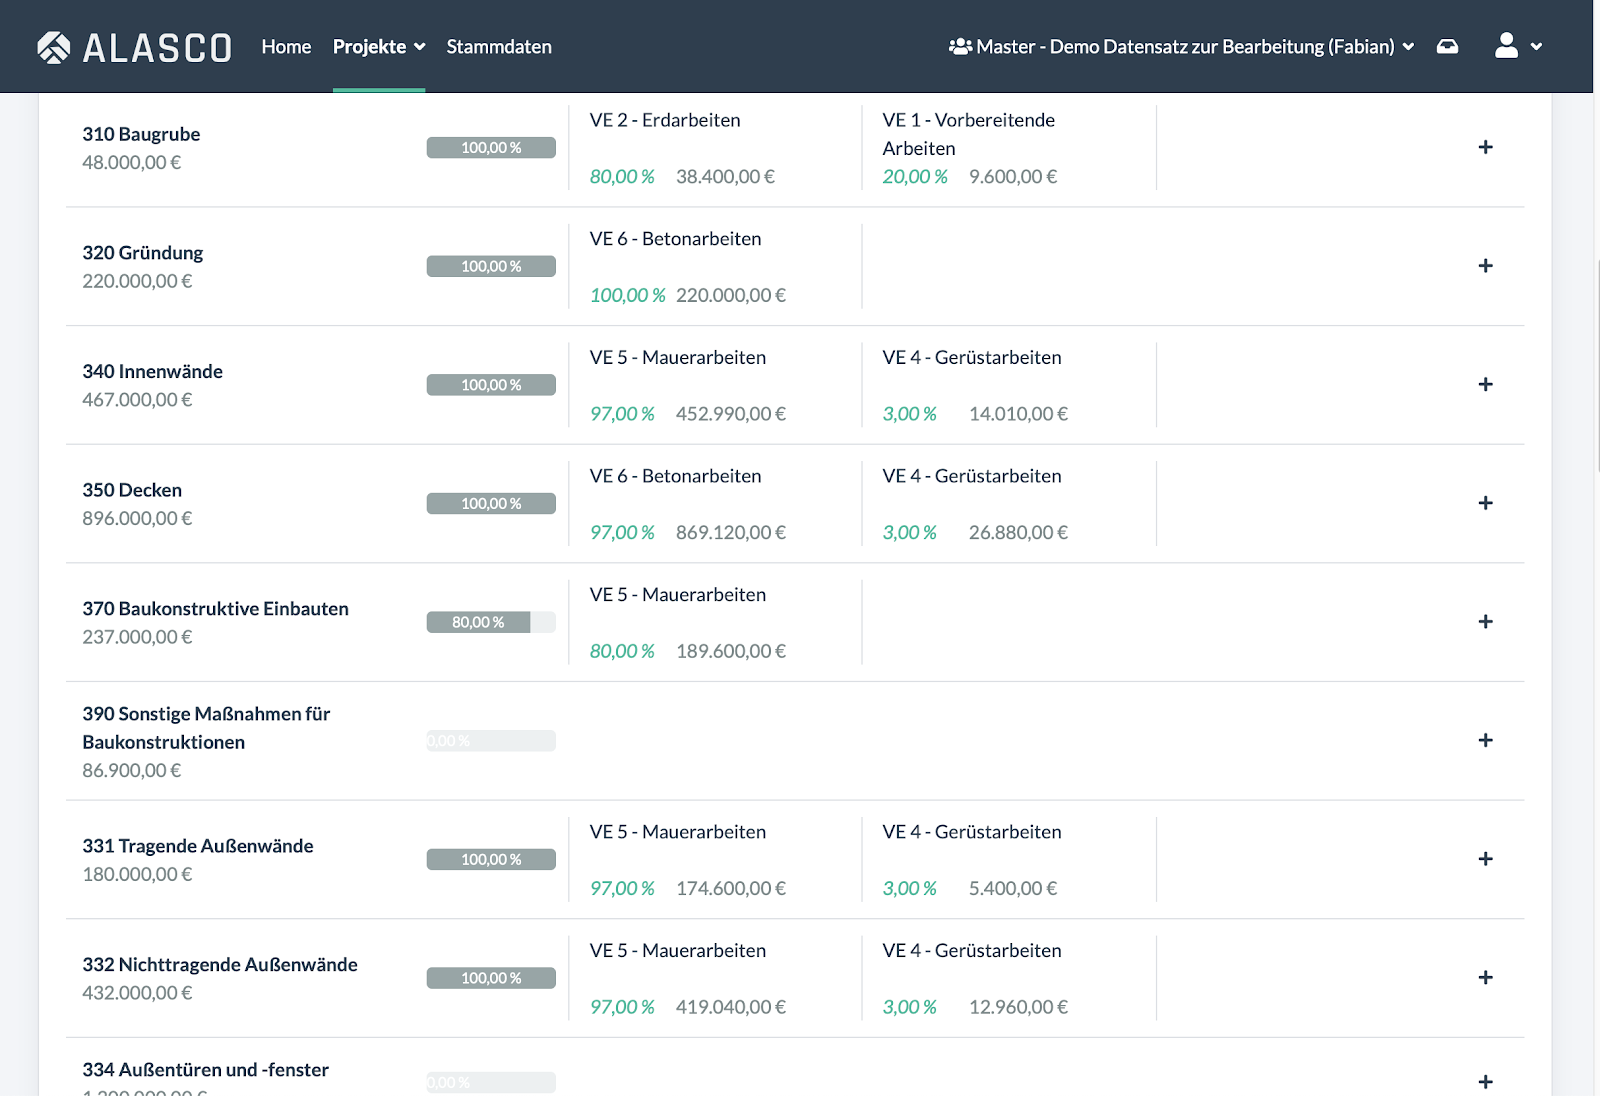Select the 350 Decken cost group title
The image size is (1600, 1096).
132,490
